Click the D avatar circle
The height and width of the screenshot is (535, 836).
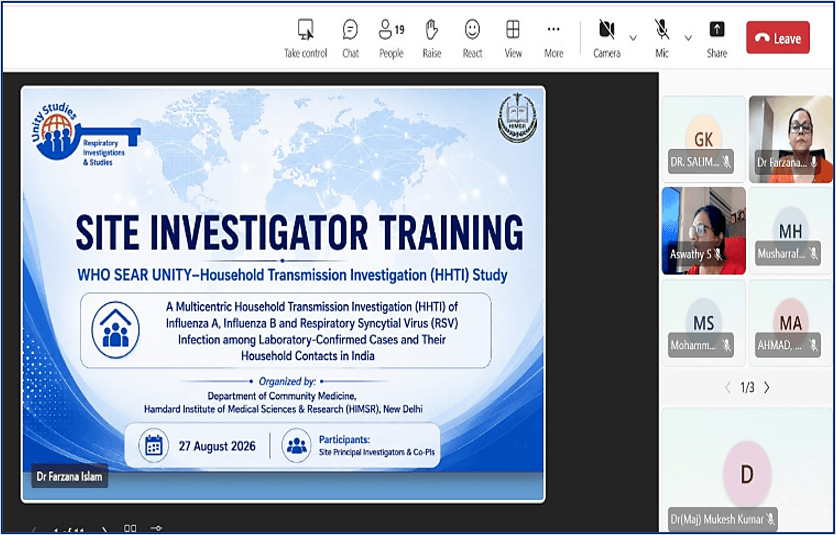(747, 474)
